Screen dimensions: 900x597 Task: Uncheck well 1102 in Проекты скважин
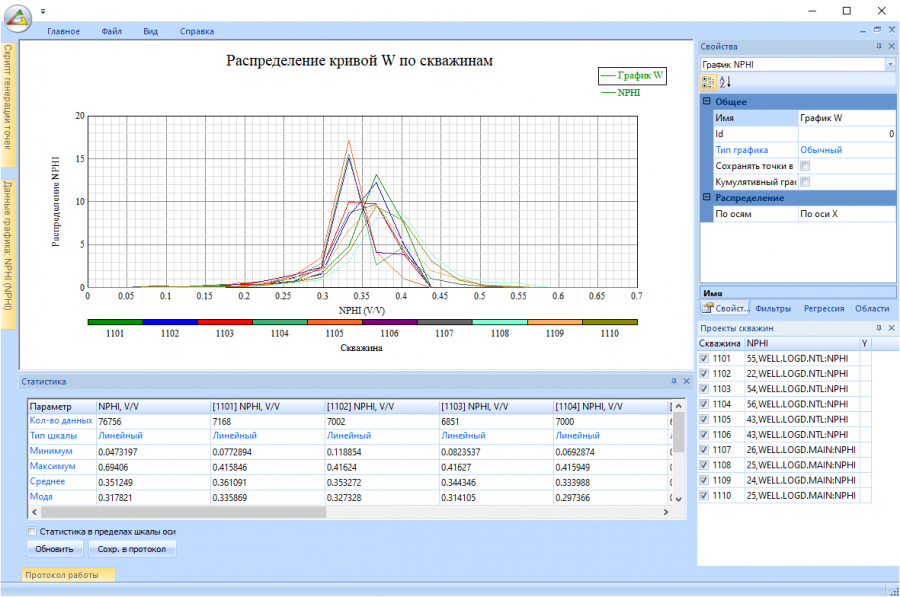point(704,374)
